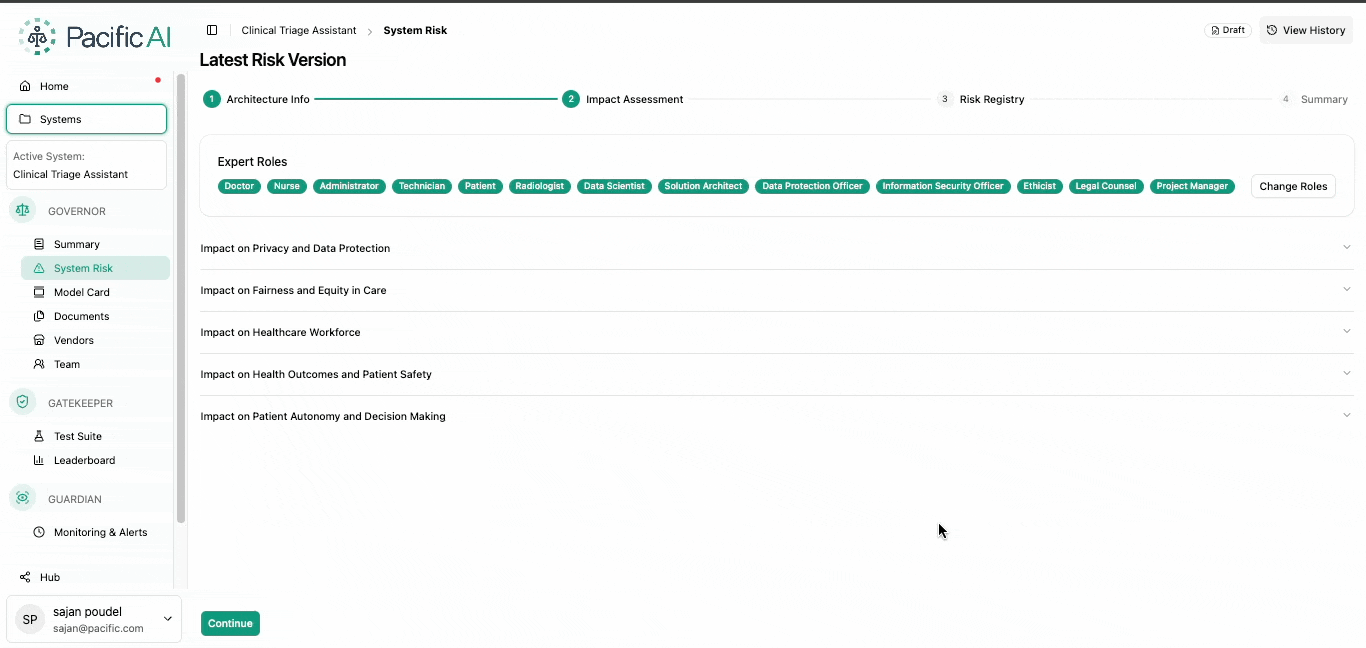Click the Governor scales icon
Screen dimensions: 1366x648
coord(23,210)
